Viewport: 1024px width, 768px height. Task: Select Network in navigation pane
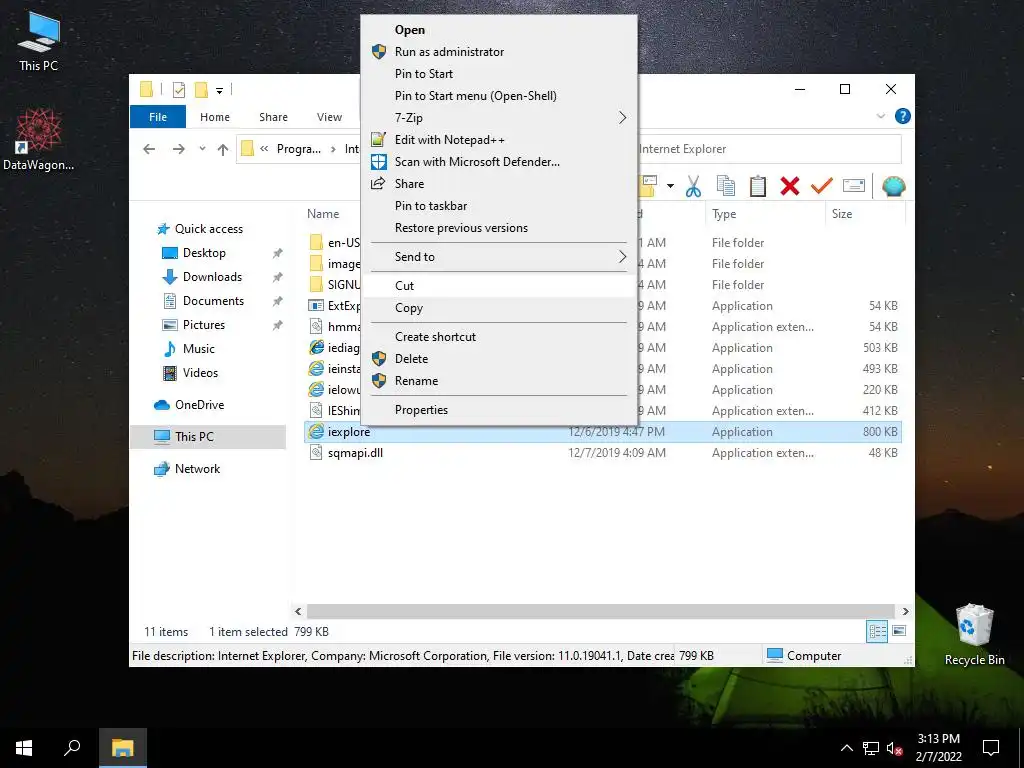[x=197, y=469]
